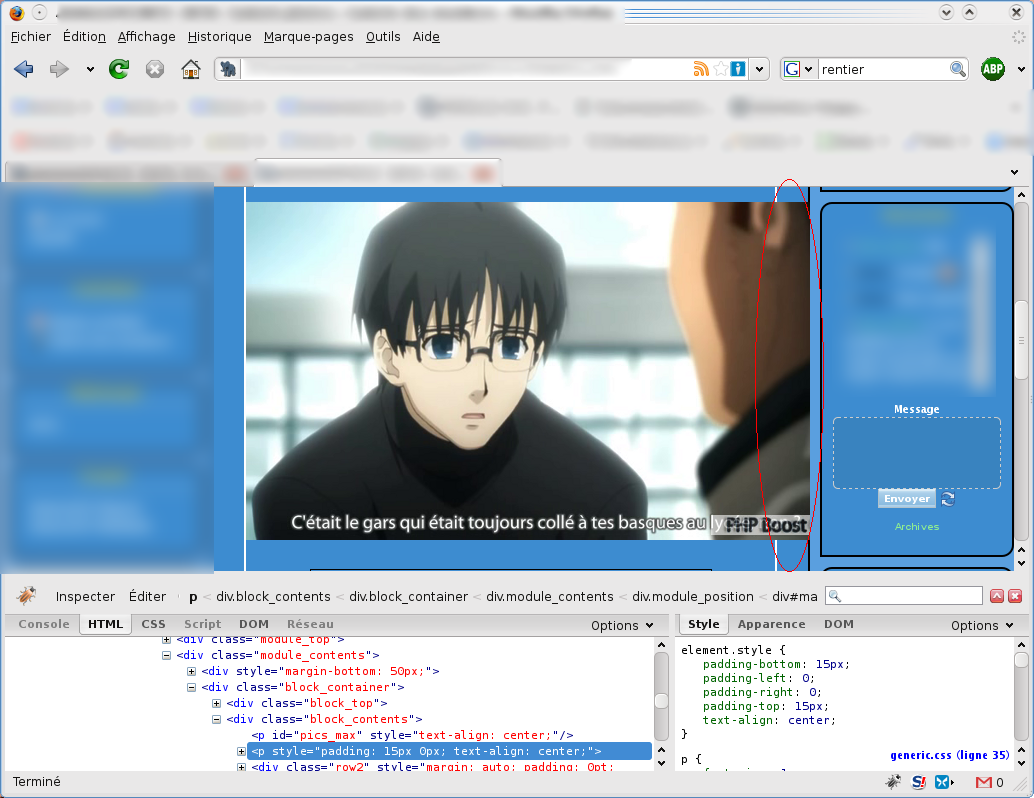Click inside the Message text area
Image resolution: width=1034 pixels, height=798 pixels.
click(916, 453)
